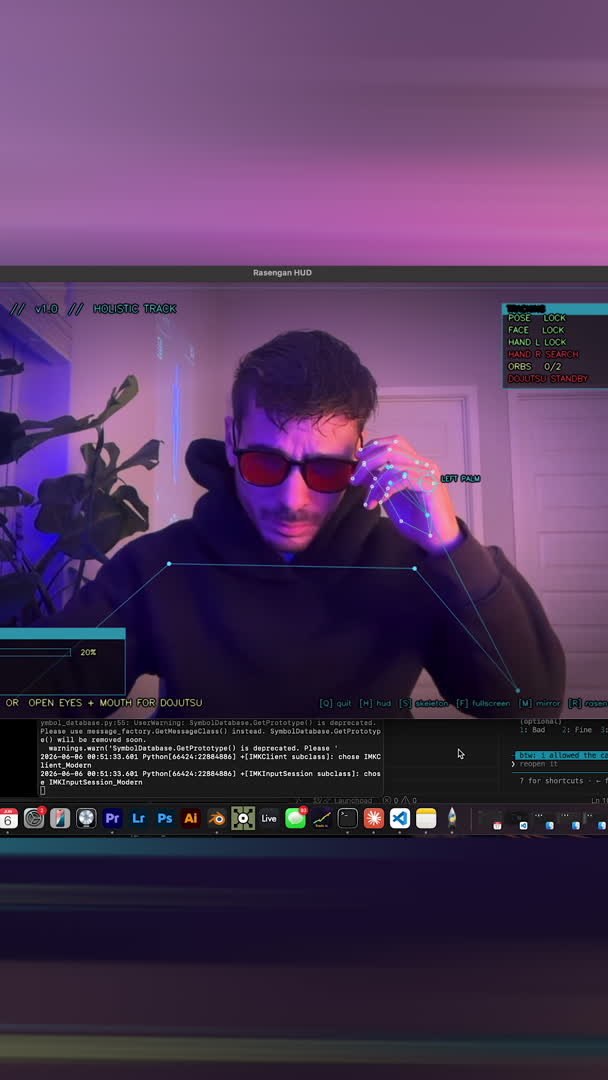
Task: Open Blender from the dock
Action: (217, 818)
